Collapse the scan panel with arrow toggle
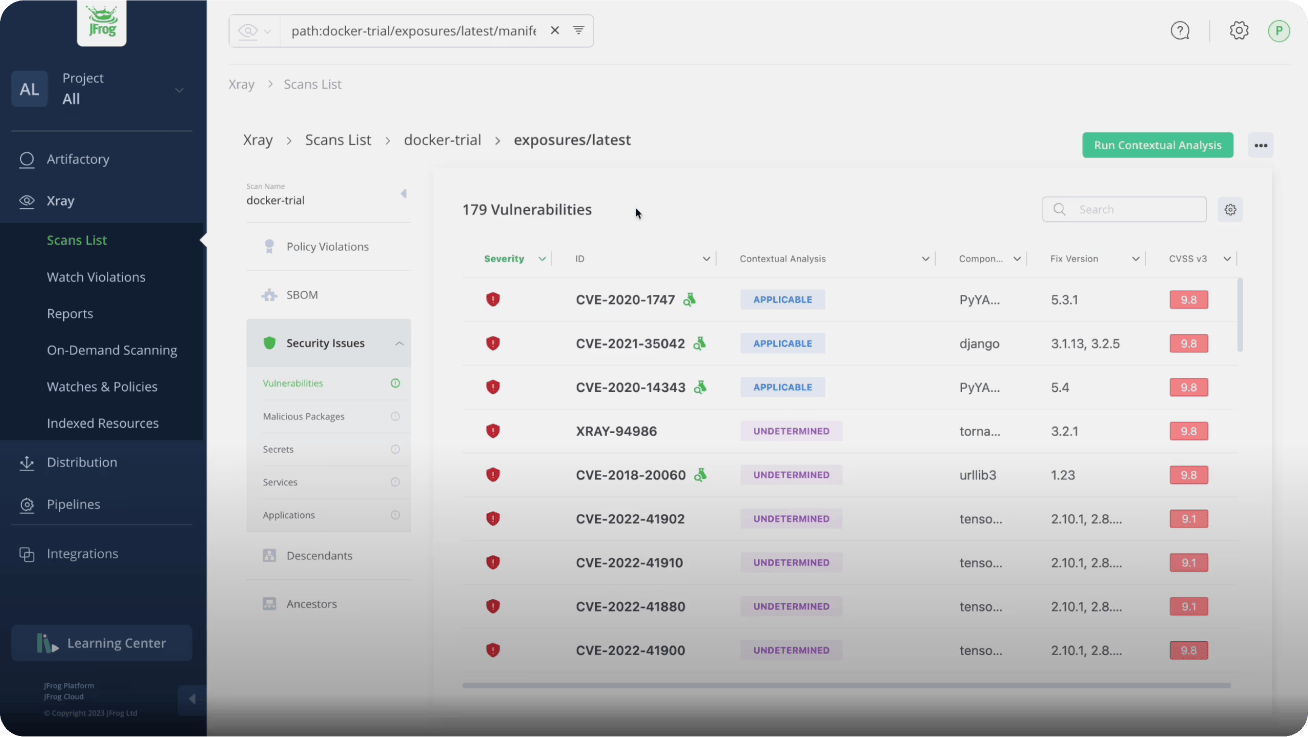Viewport: 1308px width, 737px height. click(x=404, y=194)
